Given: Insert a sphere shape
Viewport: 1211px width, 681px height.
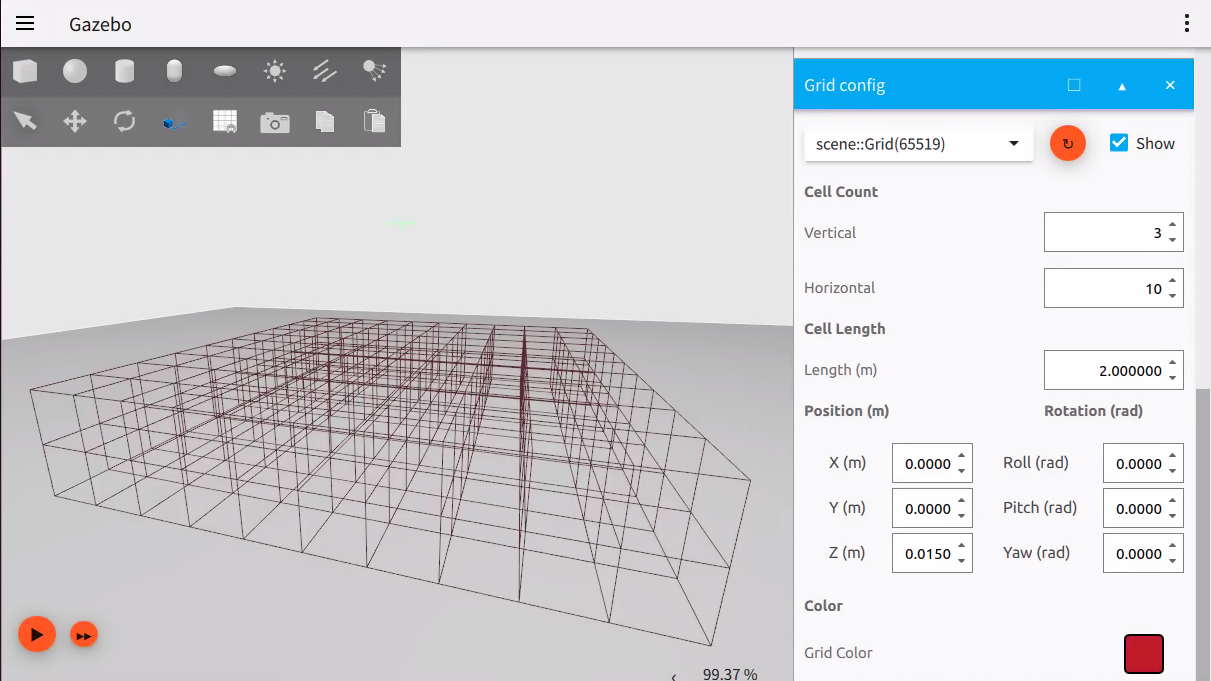Looking at the screenshot, I should click(75, 71).
